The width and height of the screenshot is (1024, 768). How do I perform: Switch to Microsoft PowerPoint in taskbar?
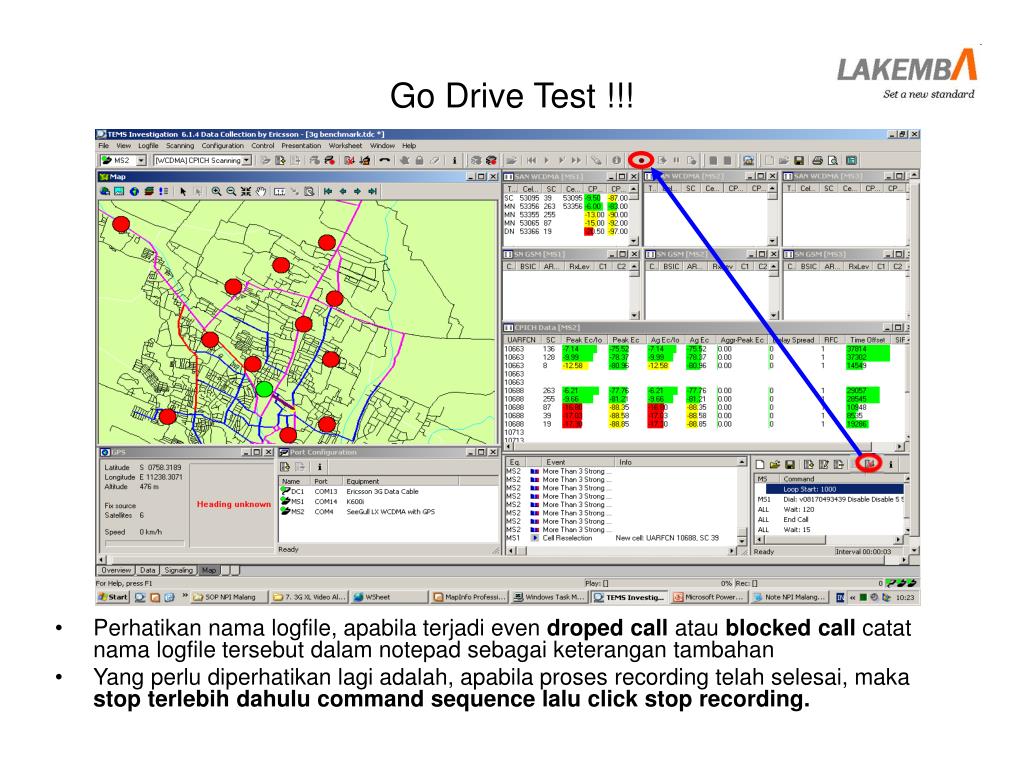(709, 597)
